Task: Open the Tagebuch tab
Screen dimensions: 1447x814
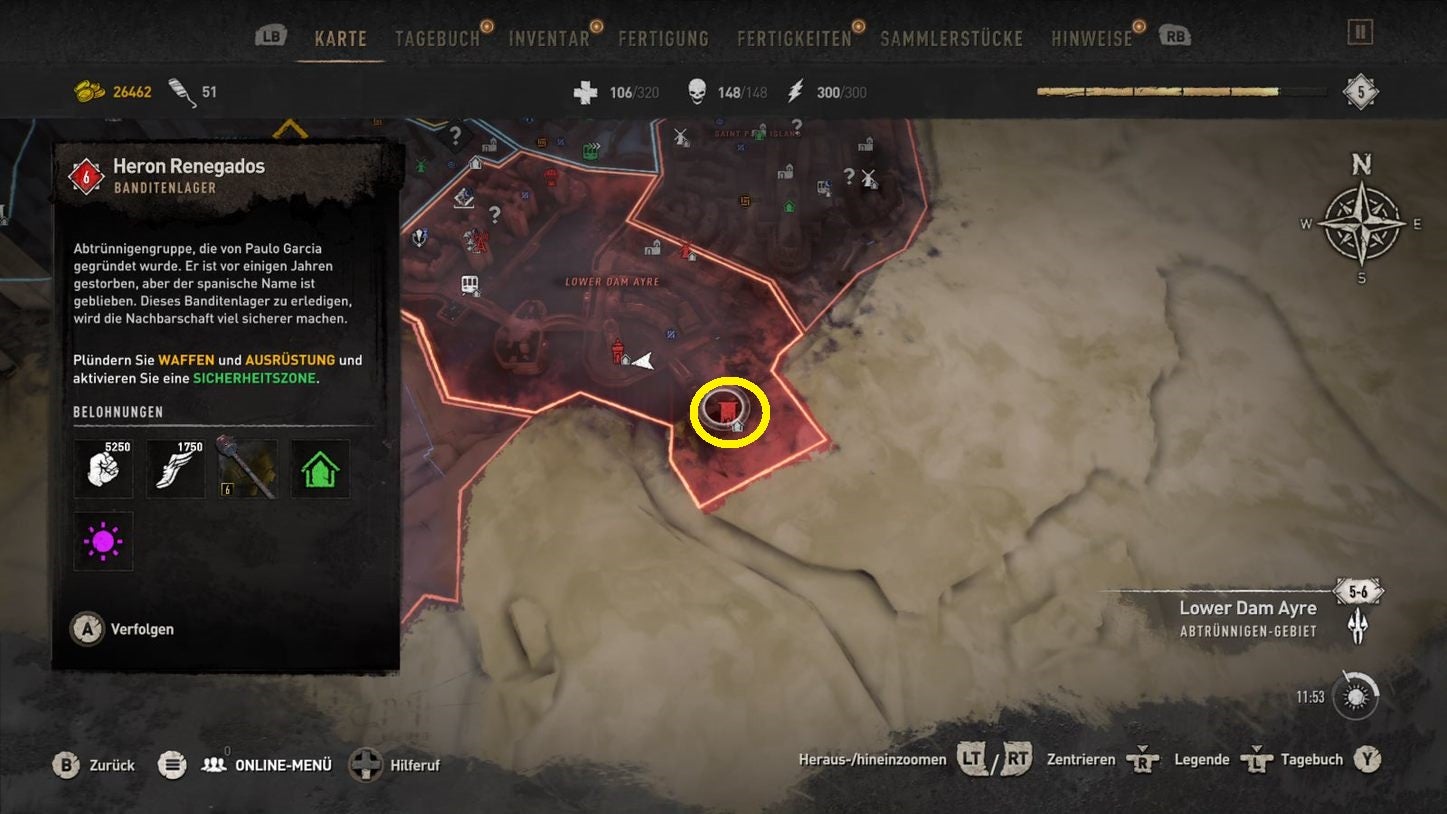Action: click(437, 38)
